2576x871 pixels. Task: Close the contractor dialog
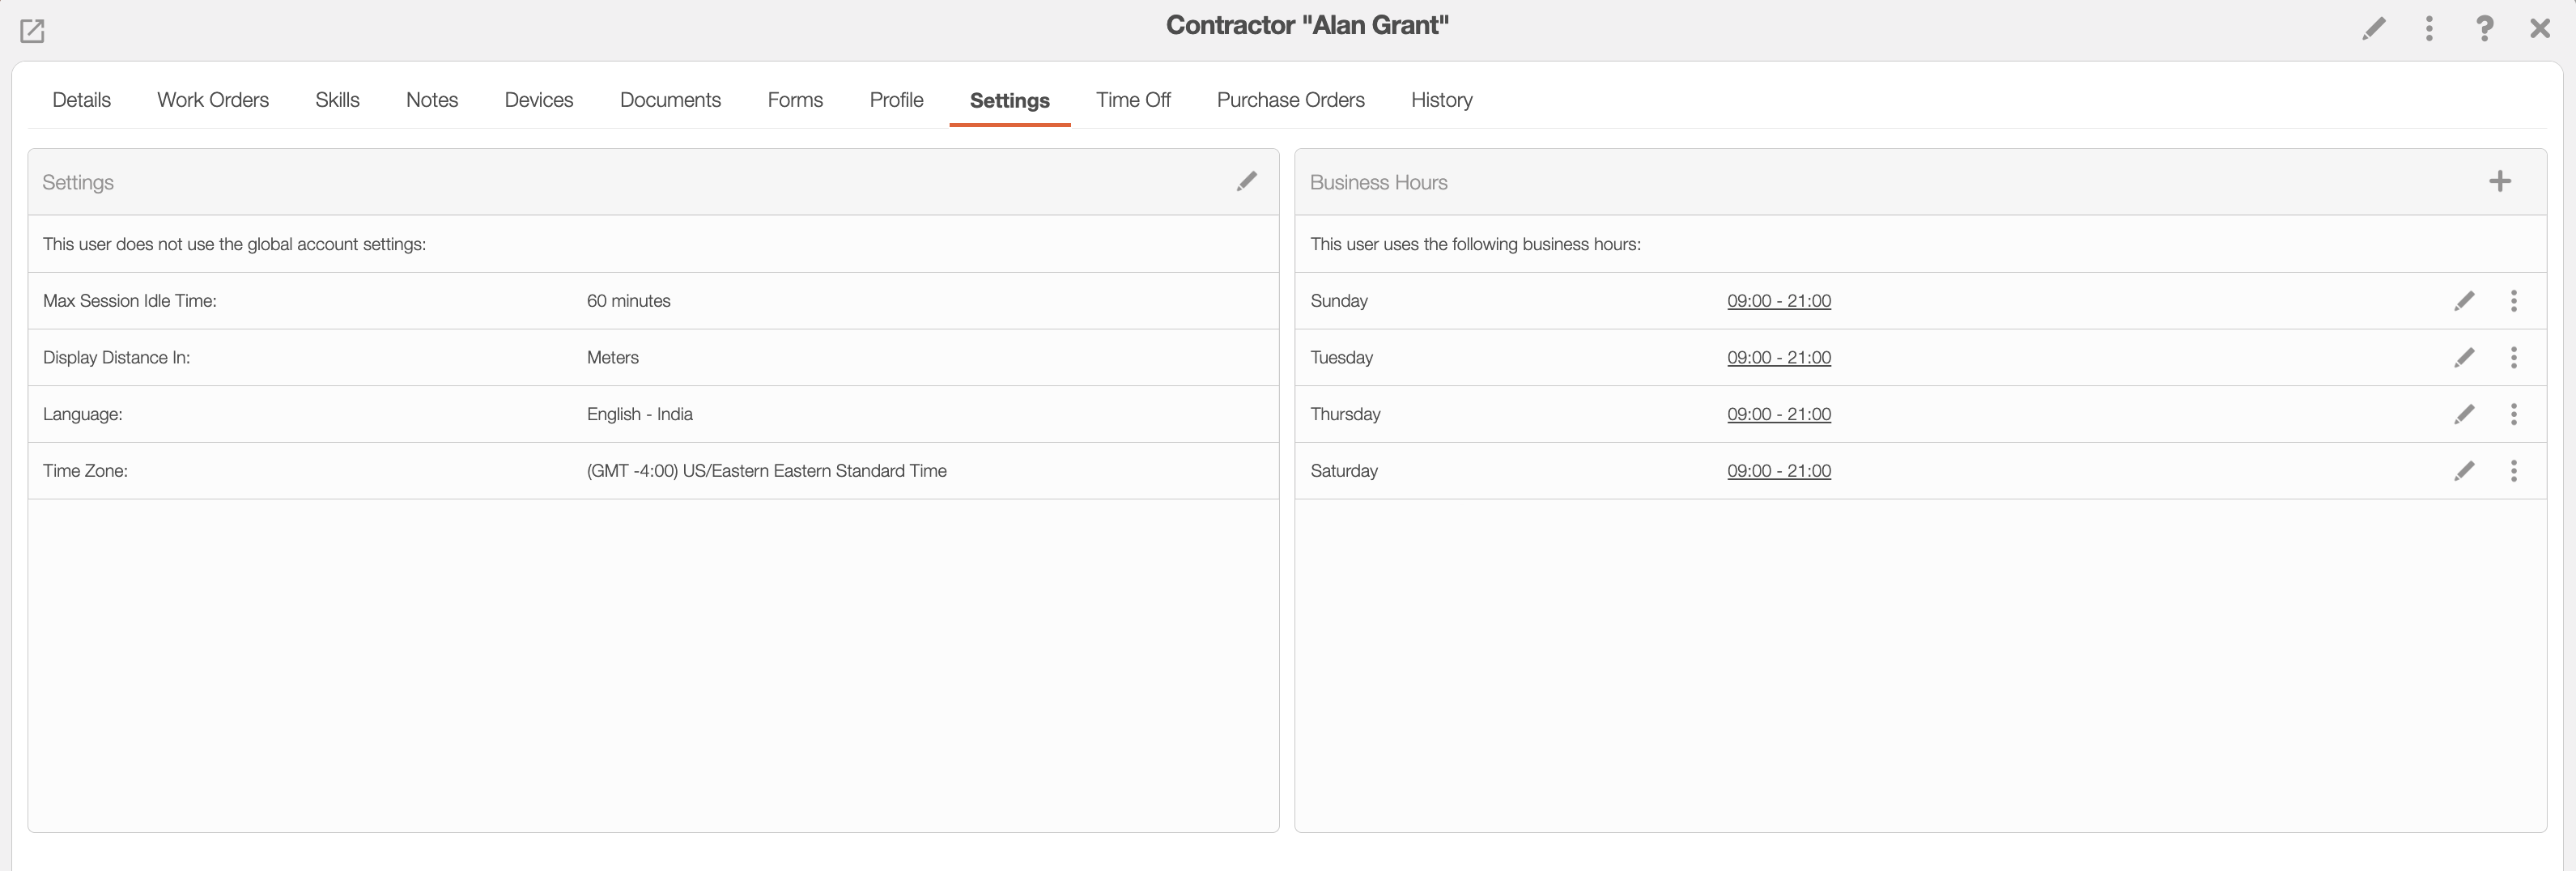tap(2540, 28)
